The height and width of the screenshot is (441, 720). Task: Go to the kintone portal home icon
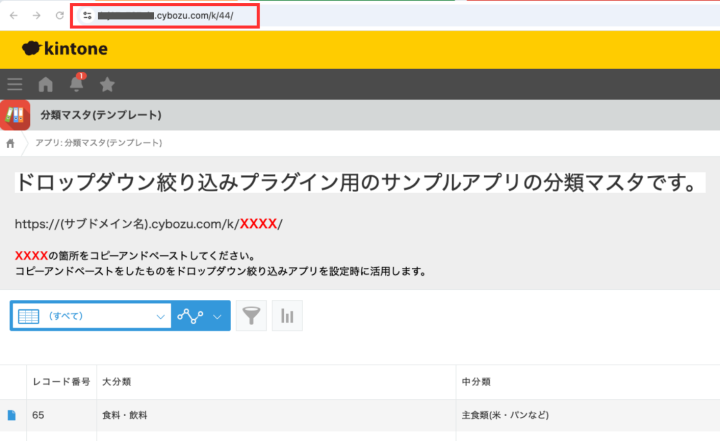tap(45, 84)
